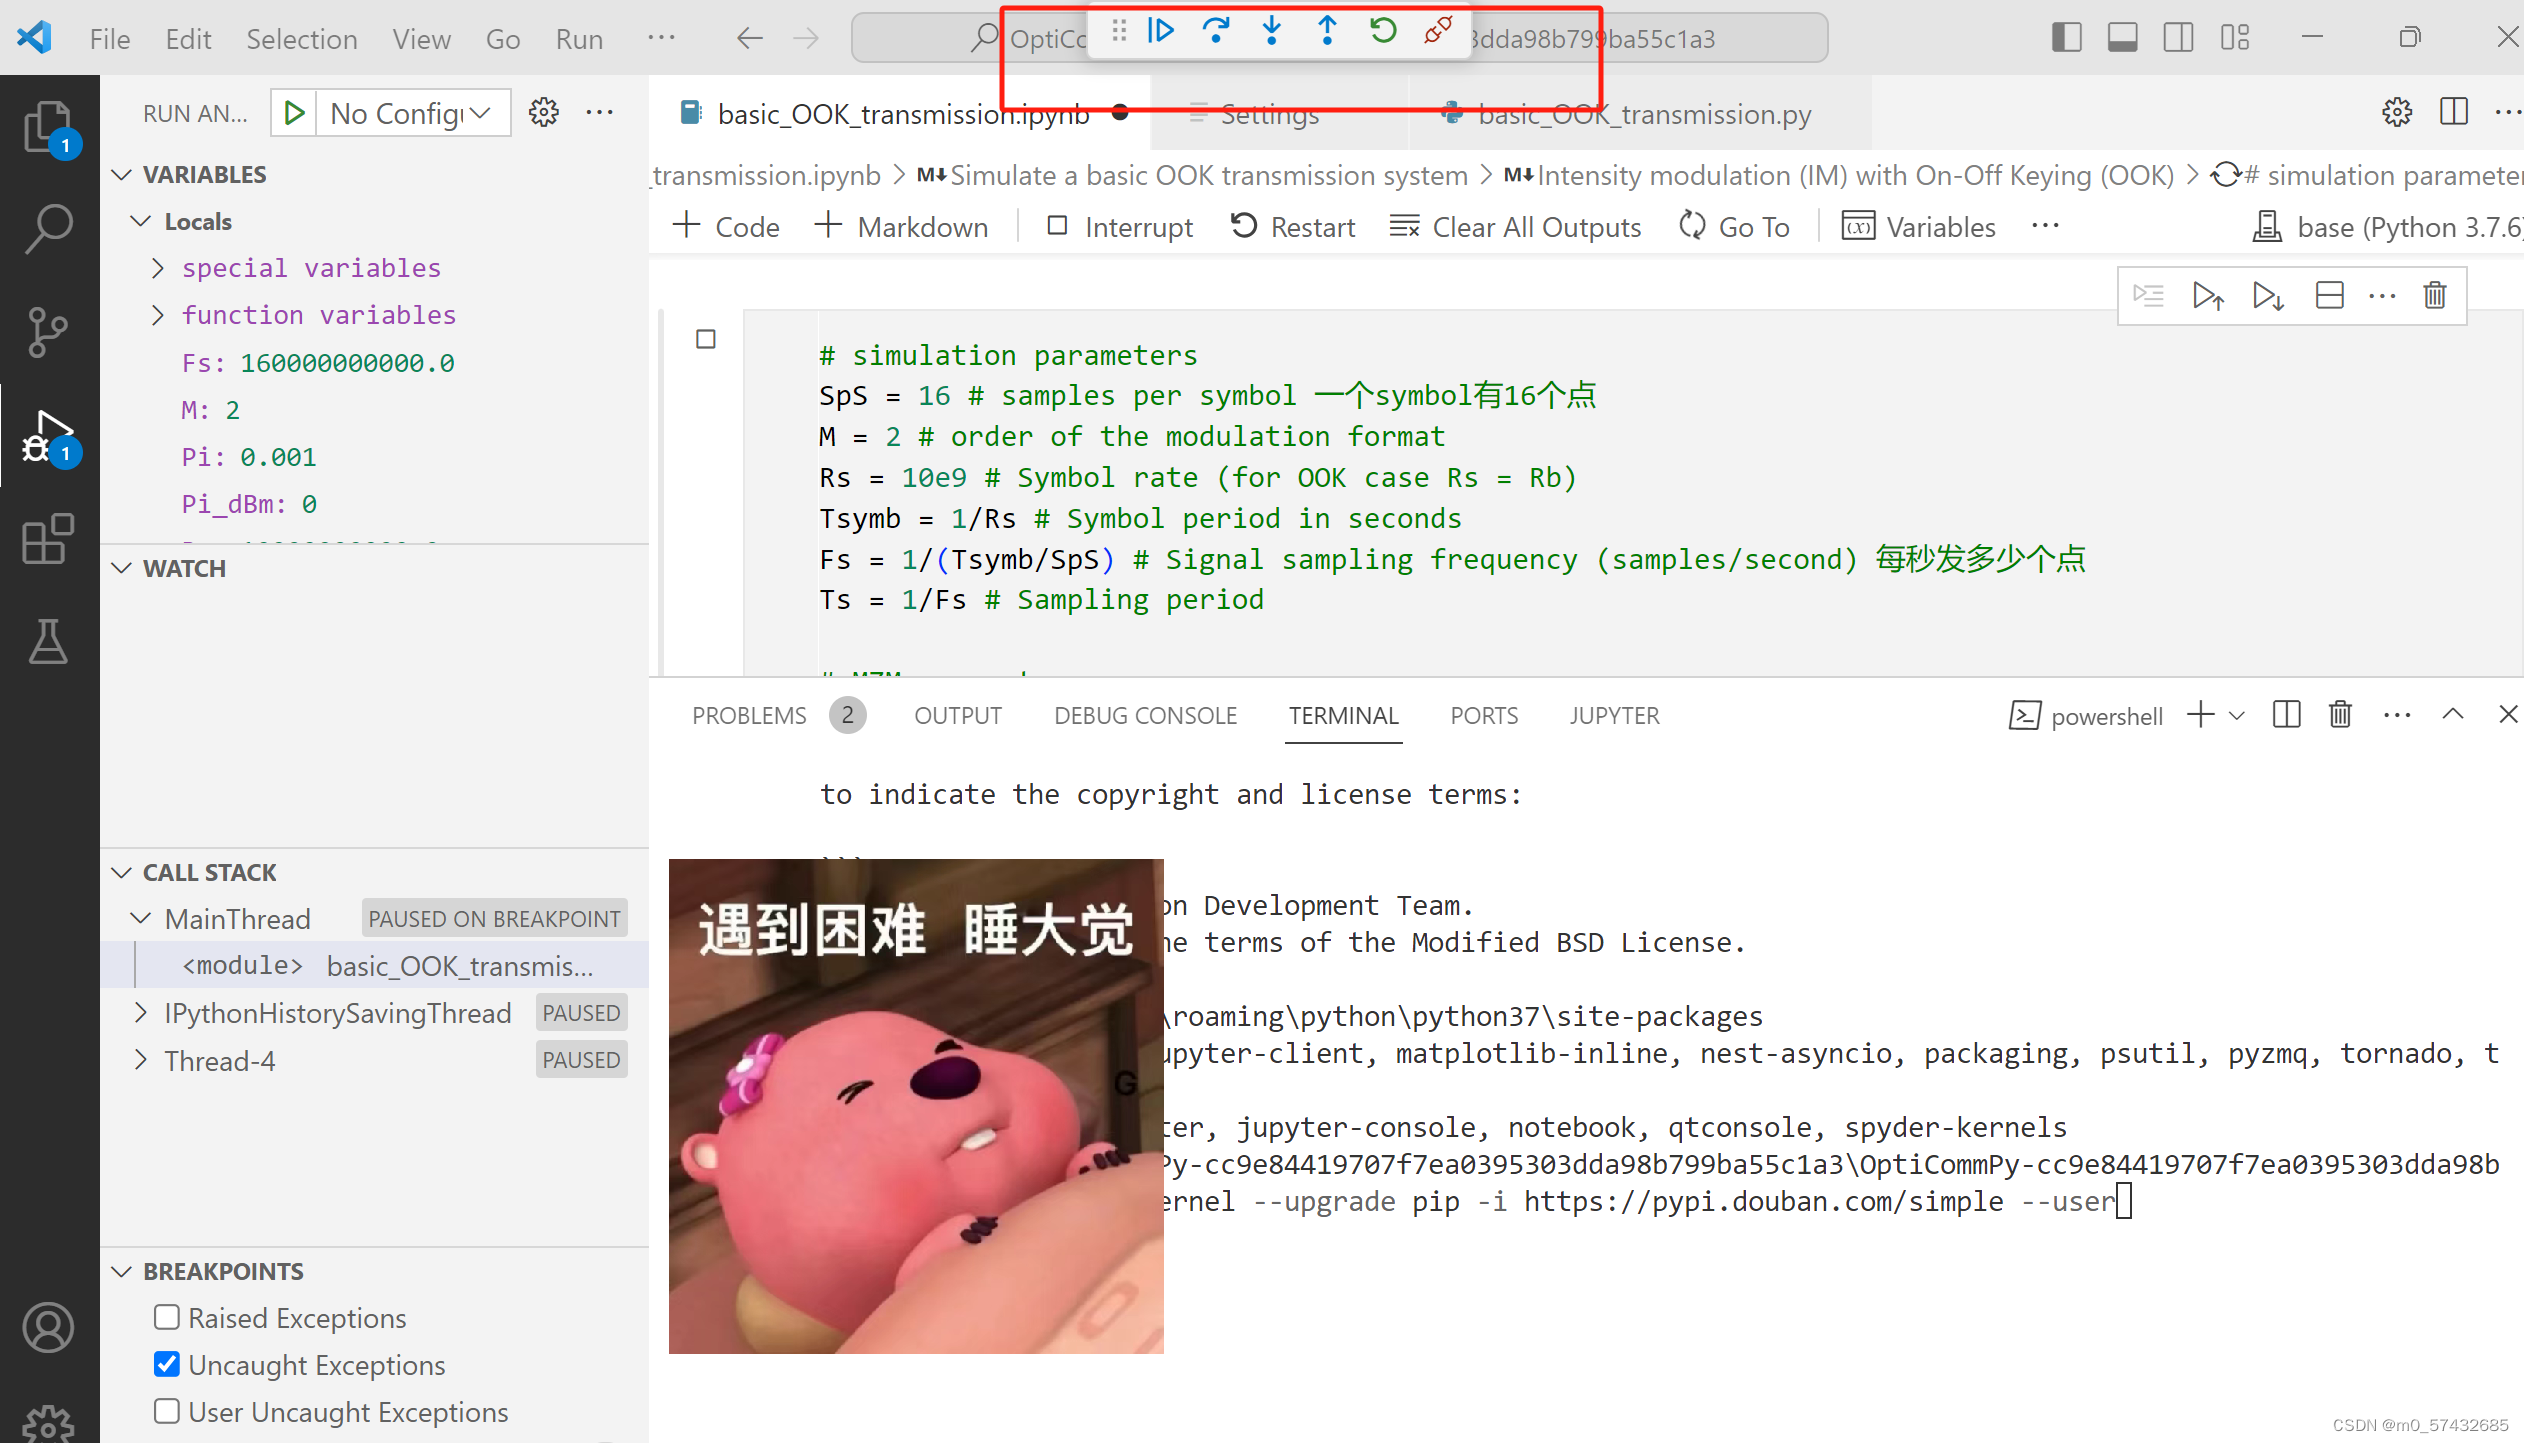
Task: Open the Run and Debug sidebar view
Action: coord(47,437)
